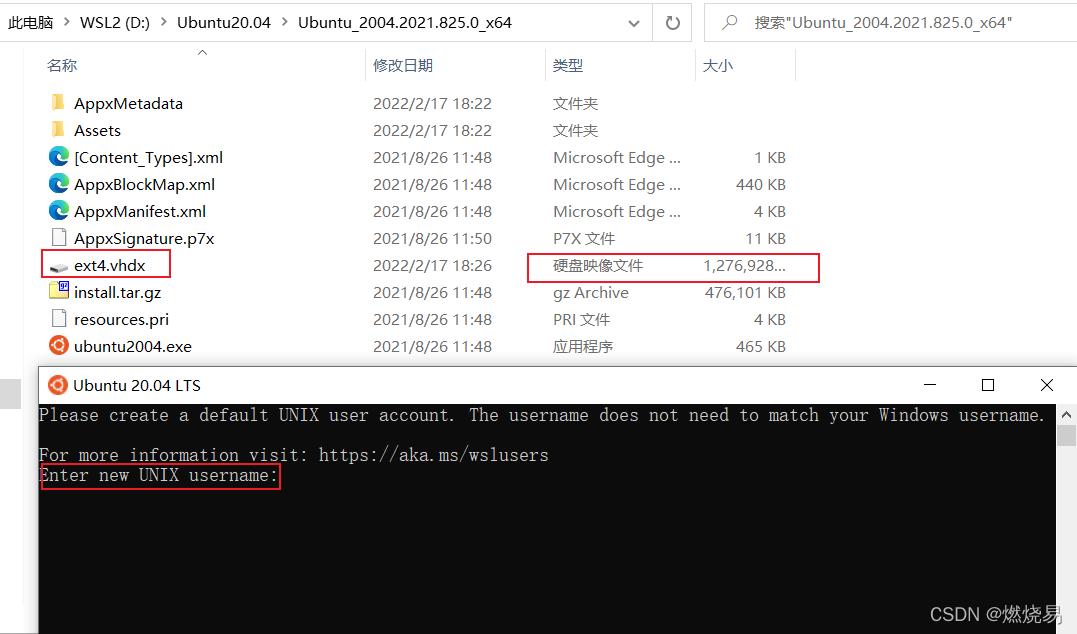Select the AppxBlockMap.xml file name
Image resolution: width=1077 pixels, height=634 pixels.
click(x=144, y=184)
